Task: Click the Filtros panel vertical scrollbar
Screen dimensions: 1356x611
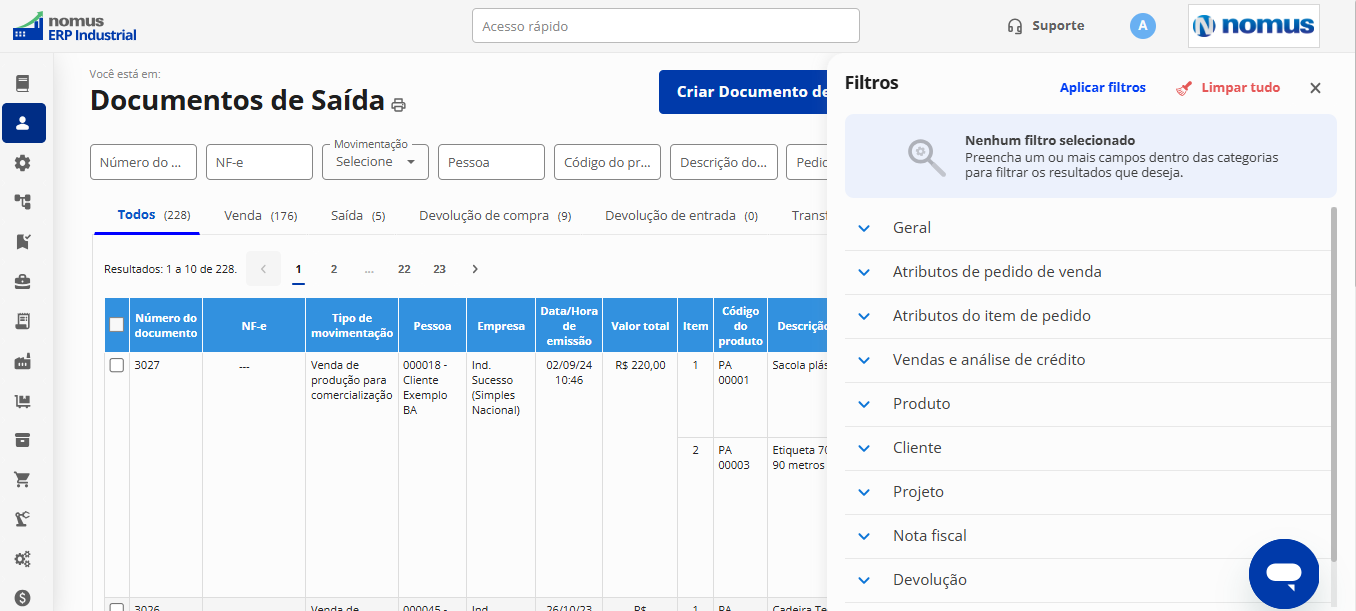Action: tap(1334, 384)
